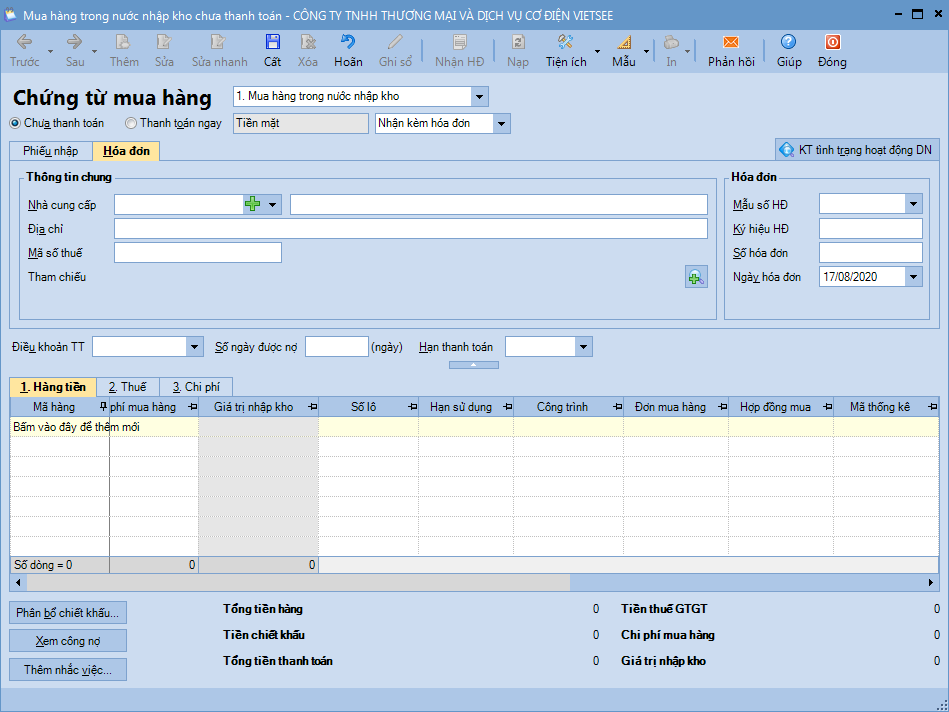Open the Ngày hóa đơn date picker
The width and height of the screenshot is (949, 712).
[x=913, y=277]
